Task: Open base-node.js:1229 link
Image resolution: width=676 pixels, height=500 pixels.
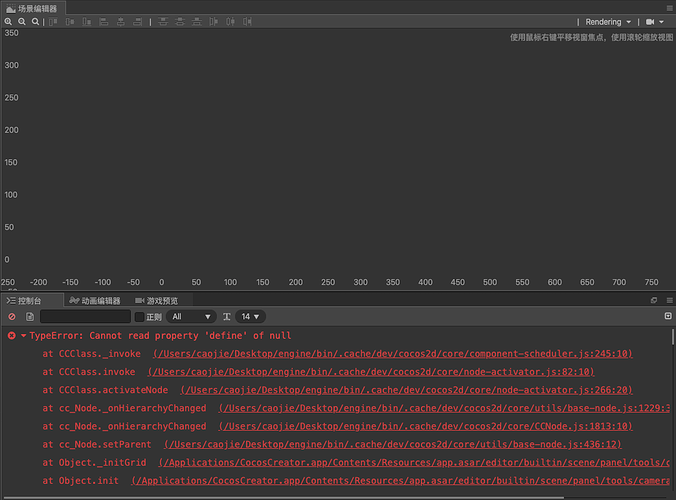Action: click(x=444, y=408)
